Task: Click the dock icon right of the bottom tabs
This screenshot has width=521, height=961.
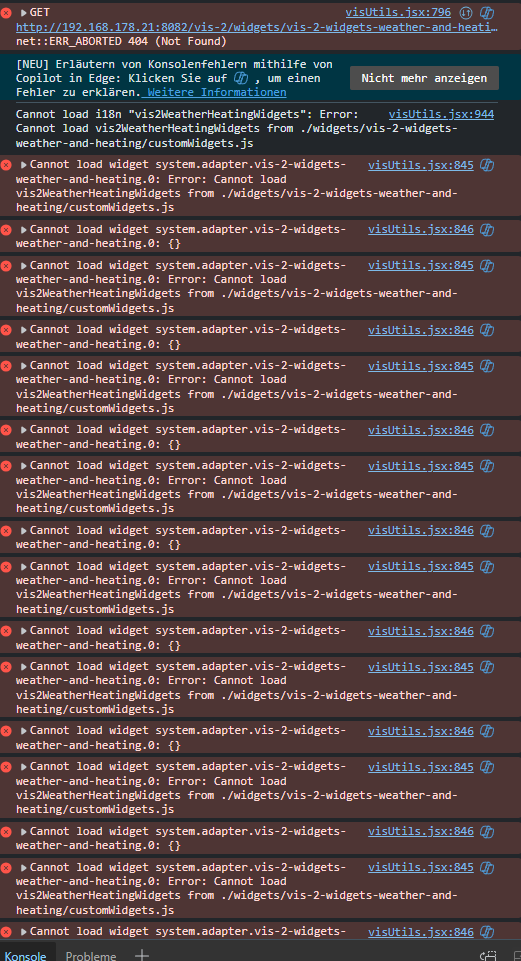Action: point(488,955)
